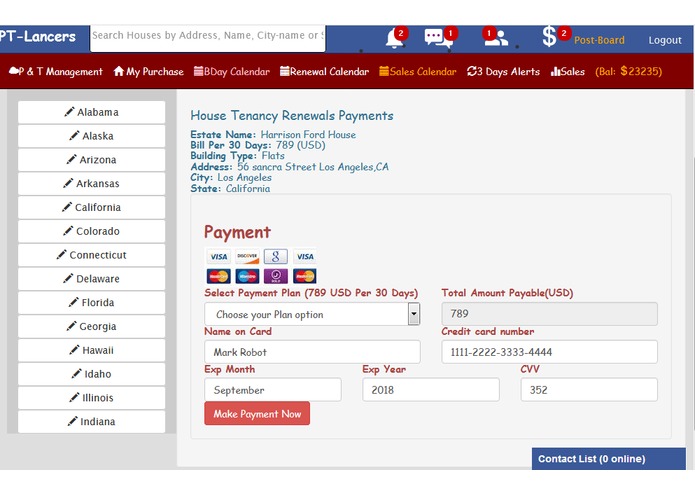
Task: Open Renewal Calendar
Action: tap(324, 71)
